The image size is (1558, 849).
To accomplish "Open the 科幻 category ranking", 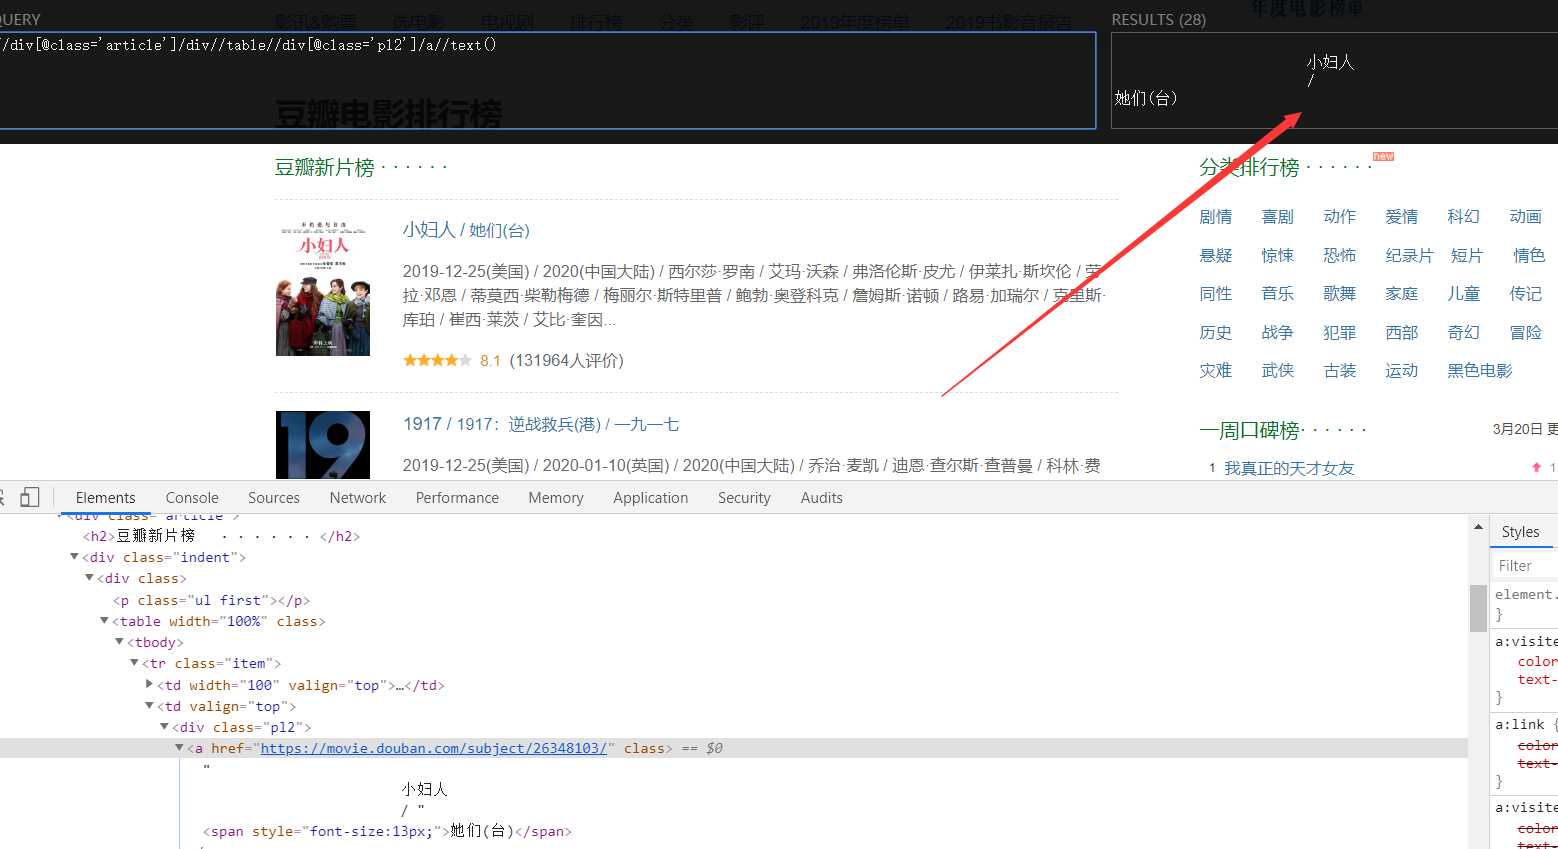I will tap(1464, 217).
